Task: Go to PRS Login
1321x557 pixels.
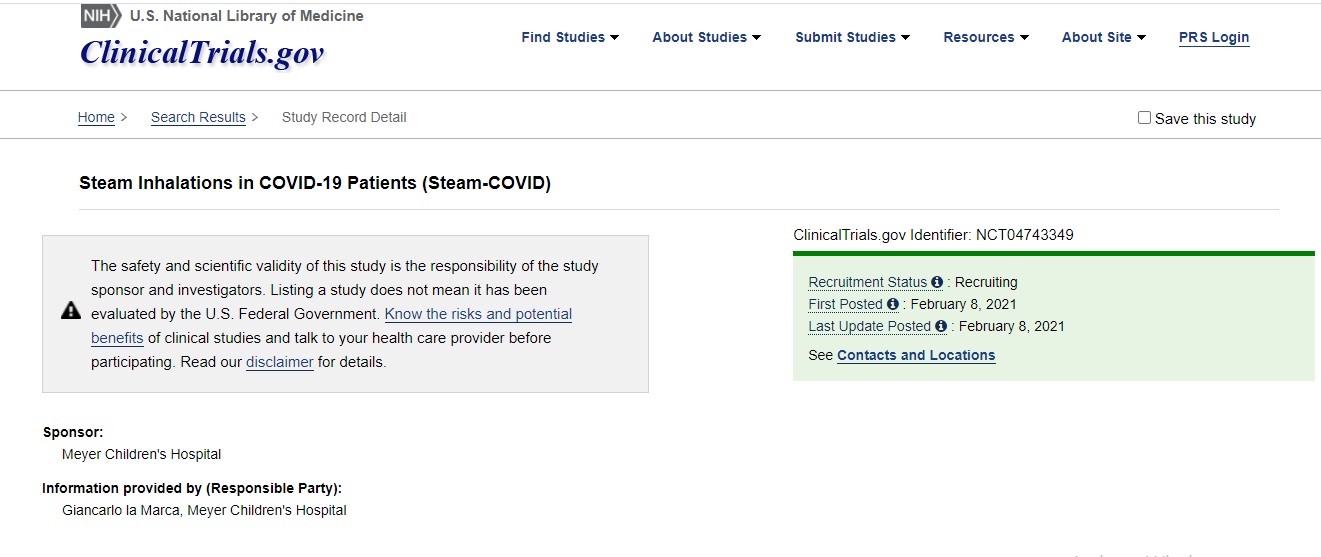Action: [x=1214, y=37]
